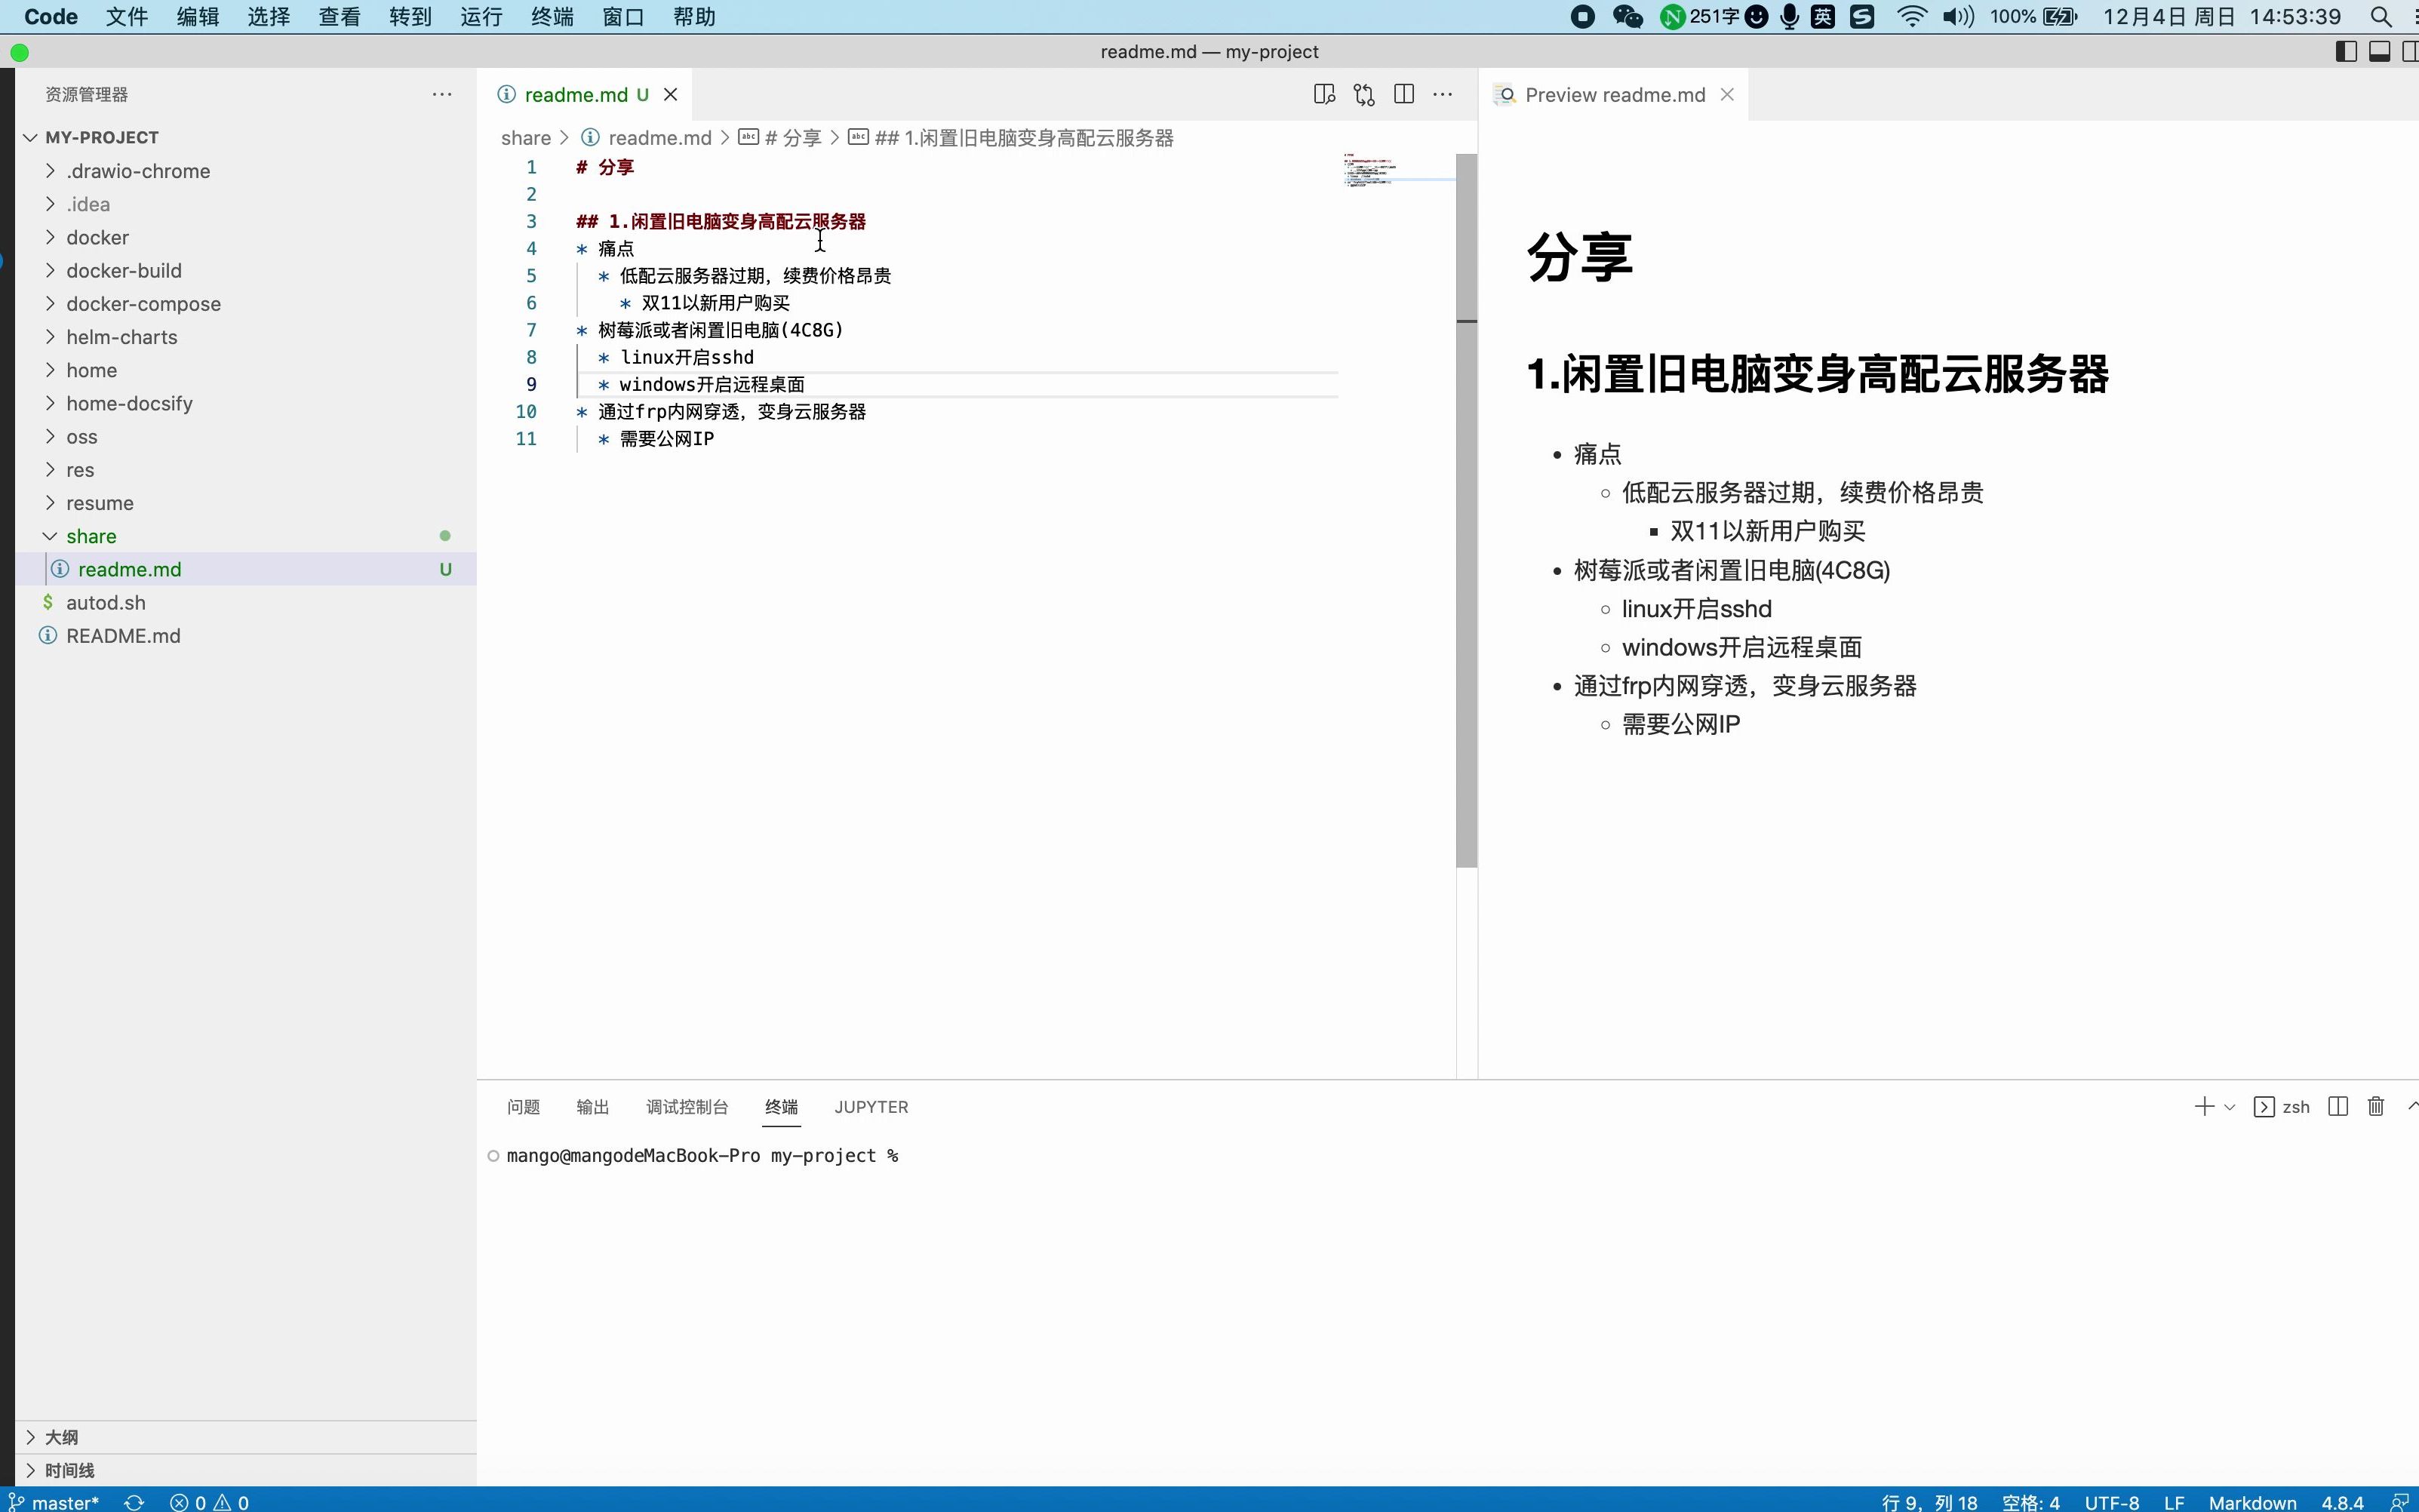Click the master branch status item
2419x1512 pixels.
click(x=55, y=1502)
